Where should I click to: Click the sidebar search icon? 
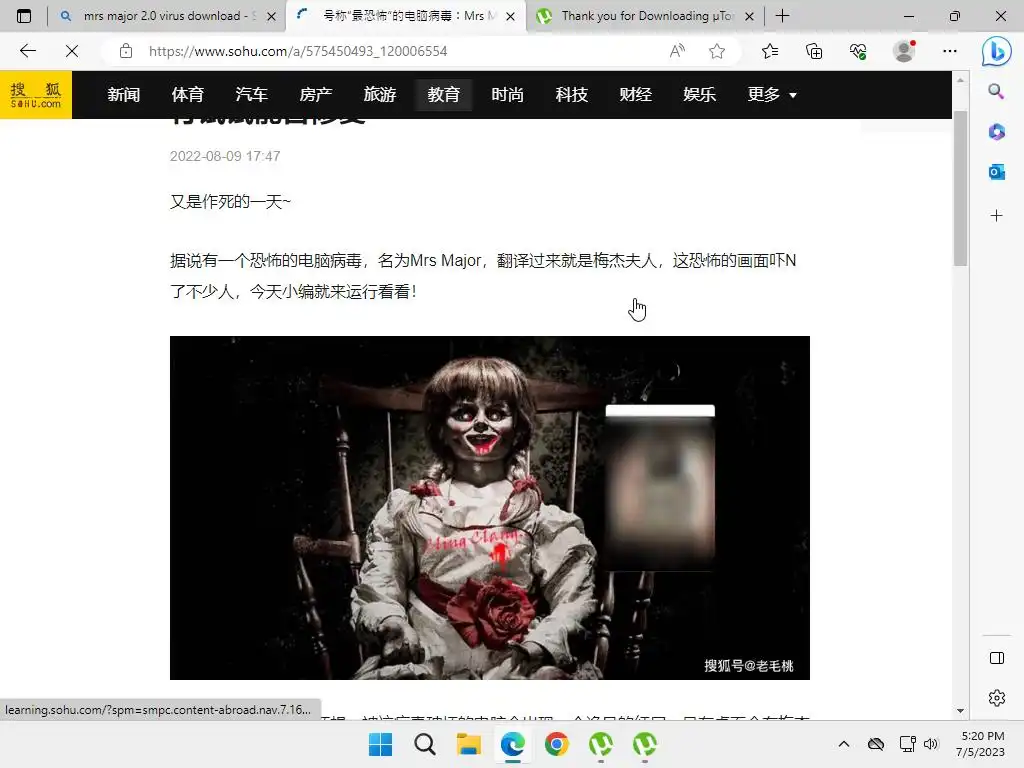click(x=996, y=91)
